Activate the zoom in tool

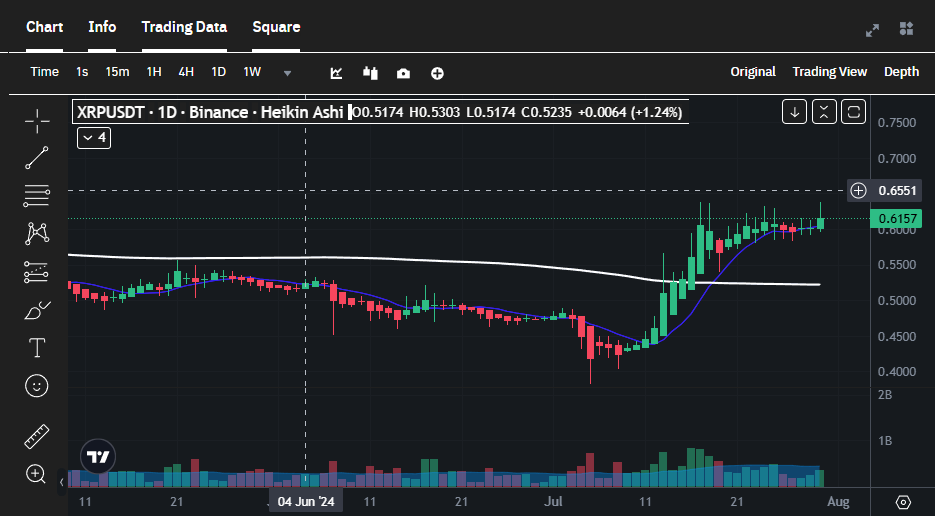tap(36, 474)
